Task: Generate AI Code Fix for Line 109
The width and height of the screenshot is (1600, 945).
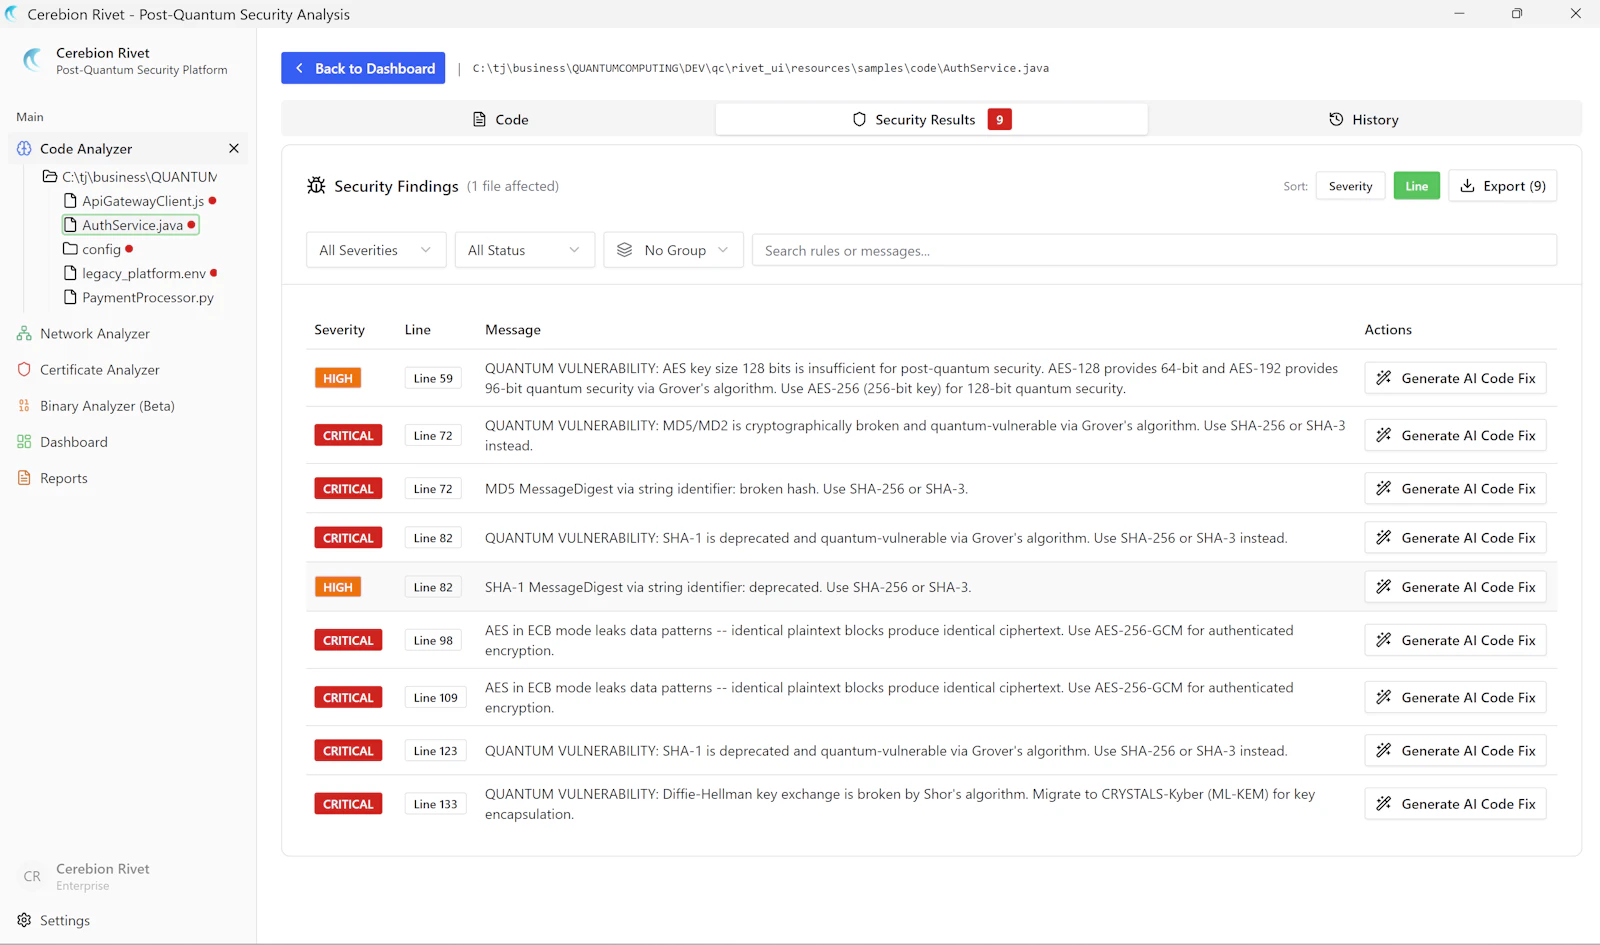Action: coord(1455,697)
